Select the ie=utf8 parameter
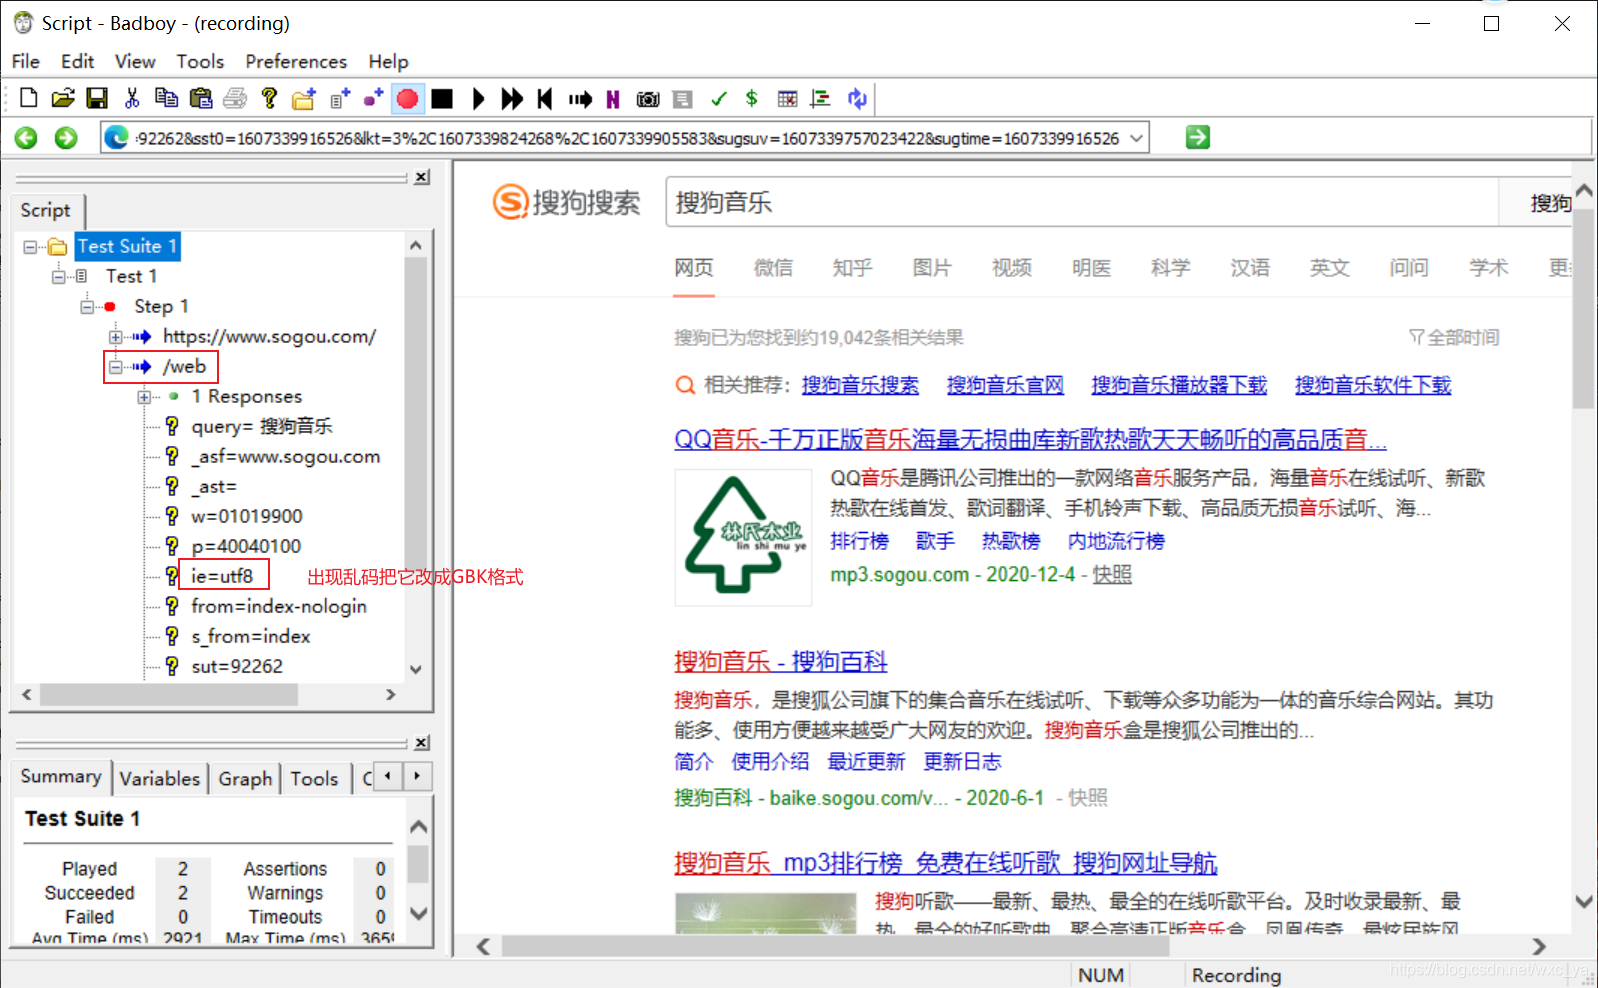This screenshot has width=1598, height=988. point(222,576)
